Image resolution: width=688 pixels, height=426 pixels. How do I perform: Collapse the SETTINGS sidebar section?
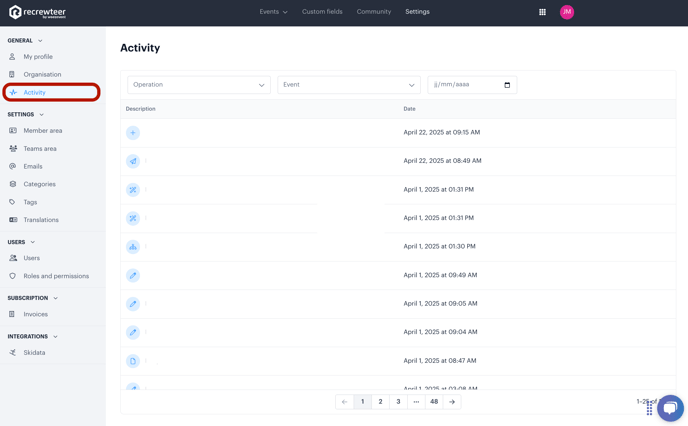(x=25, y=115)
